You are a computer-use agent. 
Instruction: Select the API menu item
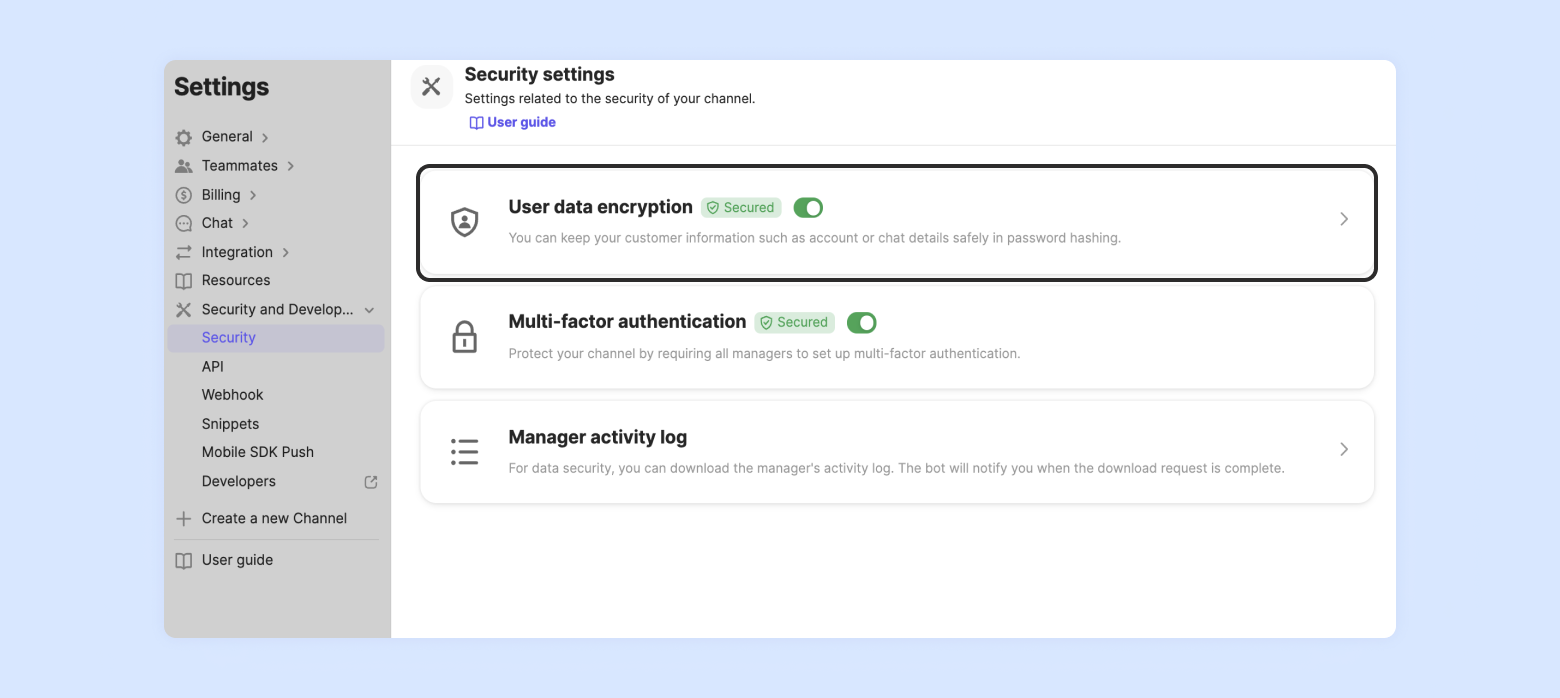pos(213,367)
